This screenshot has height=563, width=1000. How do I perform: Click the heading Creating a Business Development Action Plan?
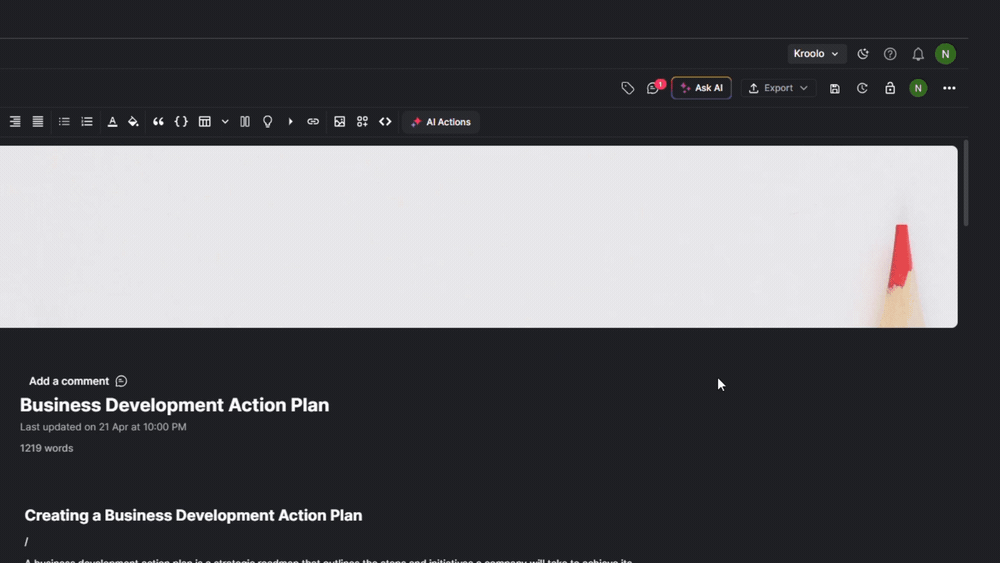(x=193, y=515)
